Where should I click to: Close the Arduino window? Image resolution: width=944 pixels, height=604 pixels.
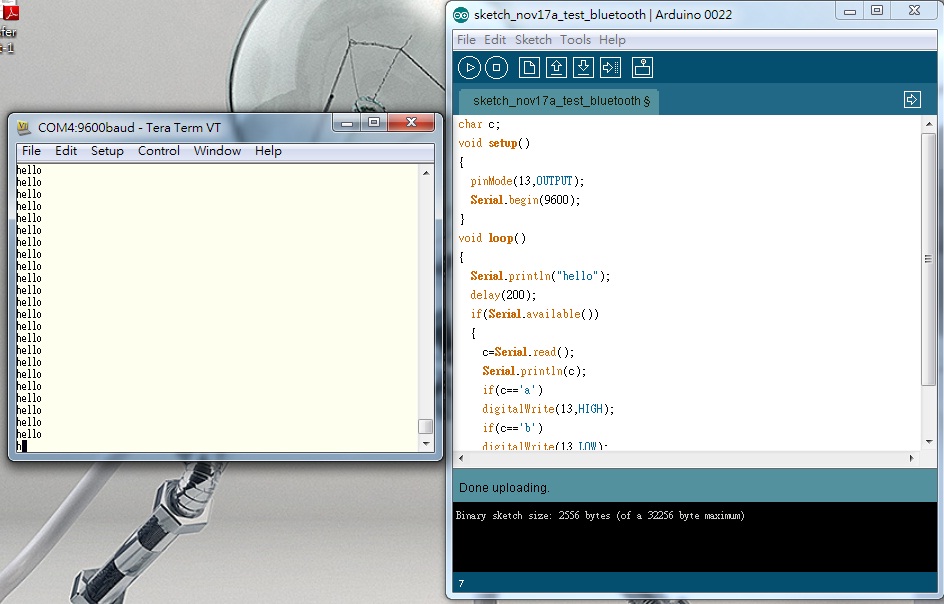[x=914, y=11]
